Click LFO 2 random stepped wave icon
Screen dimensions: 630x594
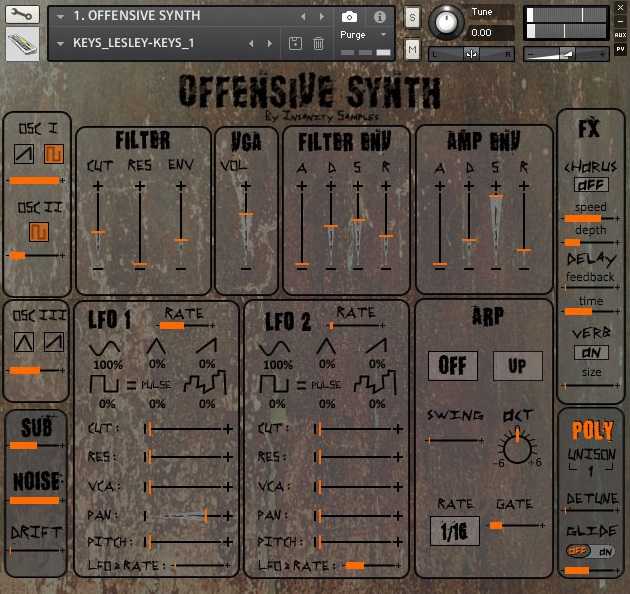[x=375, y=382]
